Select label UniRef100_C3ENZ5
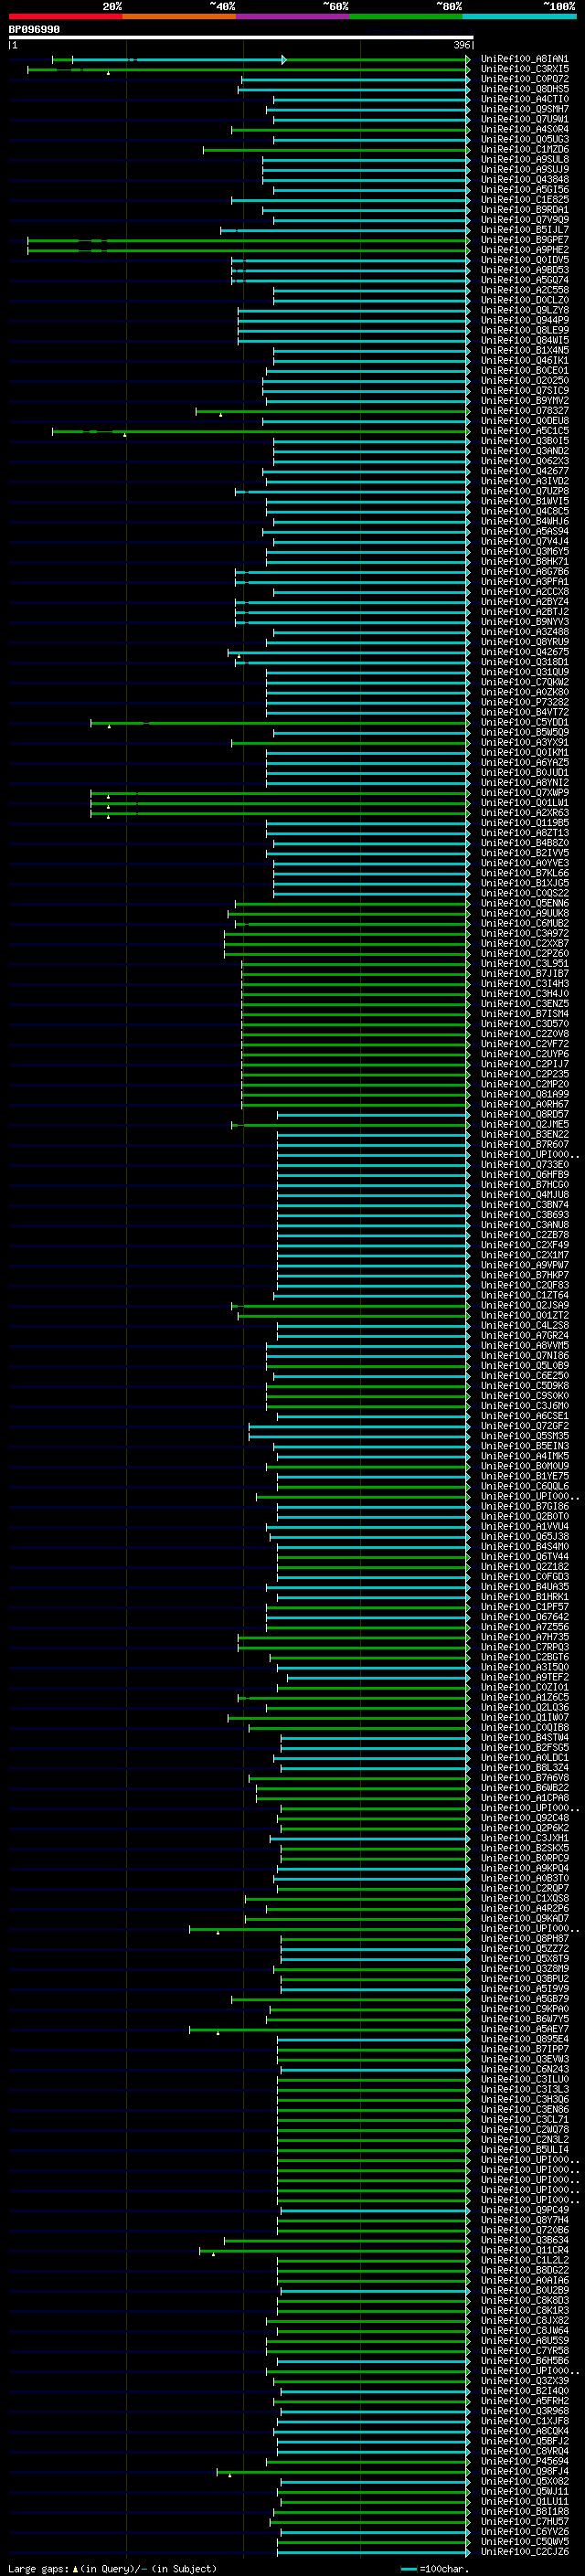The image size is (585, 2576). coord(524,1003)
